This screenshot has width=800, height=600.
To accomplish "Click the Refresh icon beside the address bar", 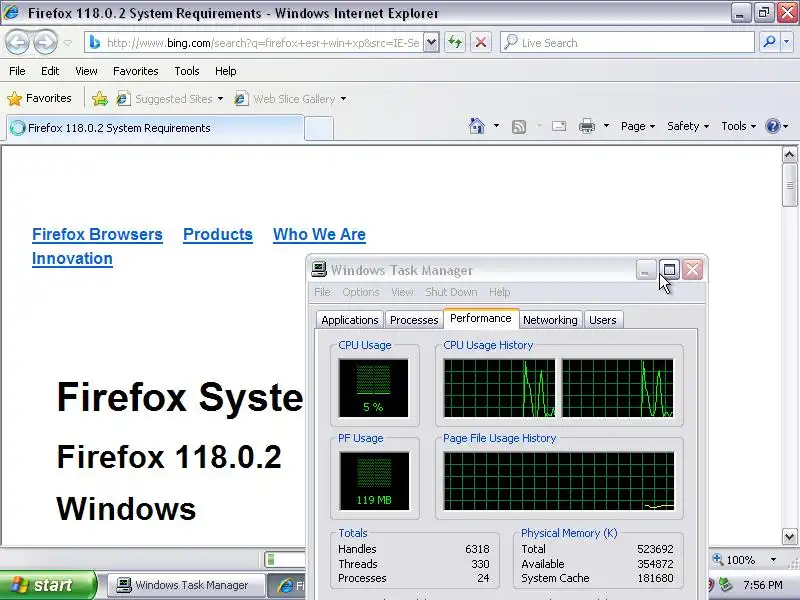I will click(x=455, y=42).
